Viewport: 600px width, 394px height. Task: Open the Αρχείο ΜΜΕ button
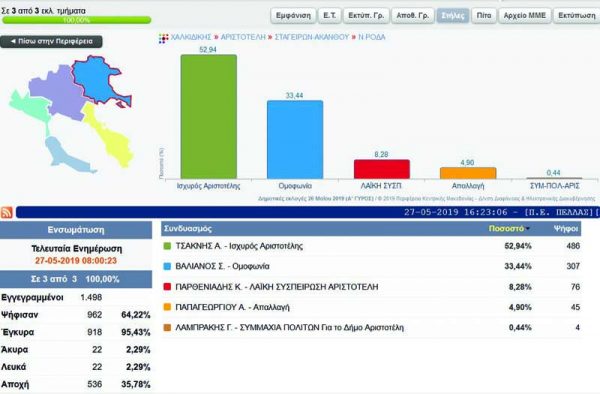[x=525, y=16]
